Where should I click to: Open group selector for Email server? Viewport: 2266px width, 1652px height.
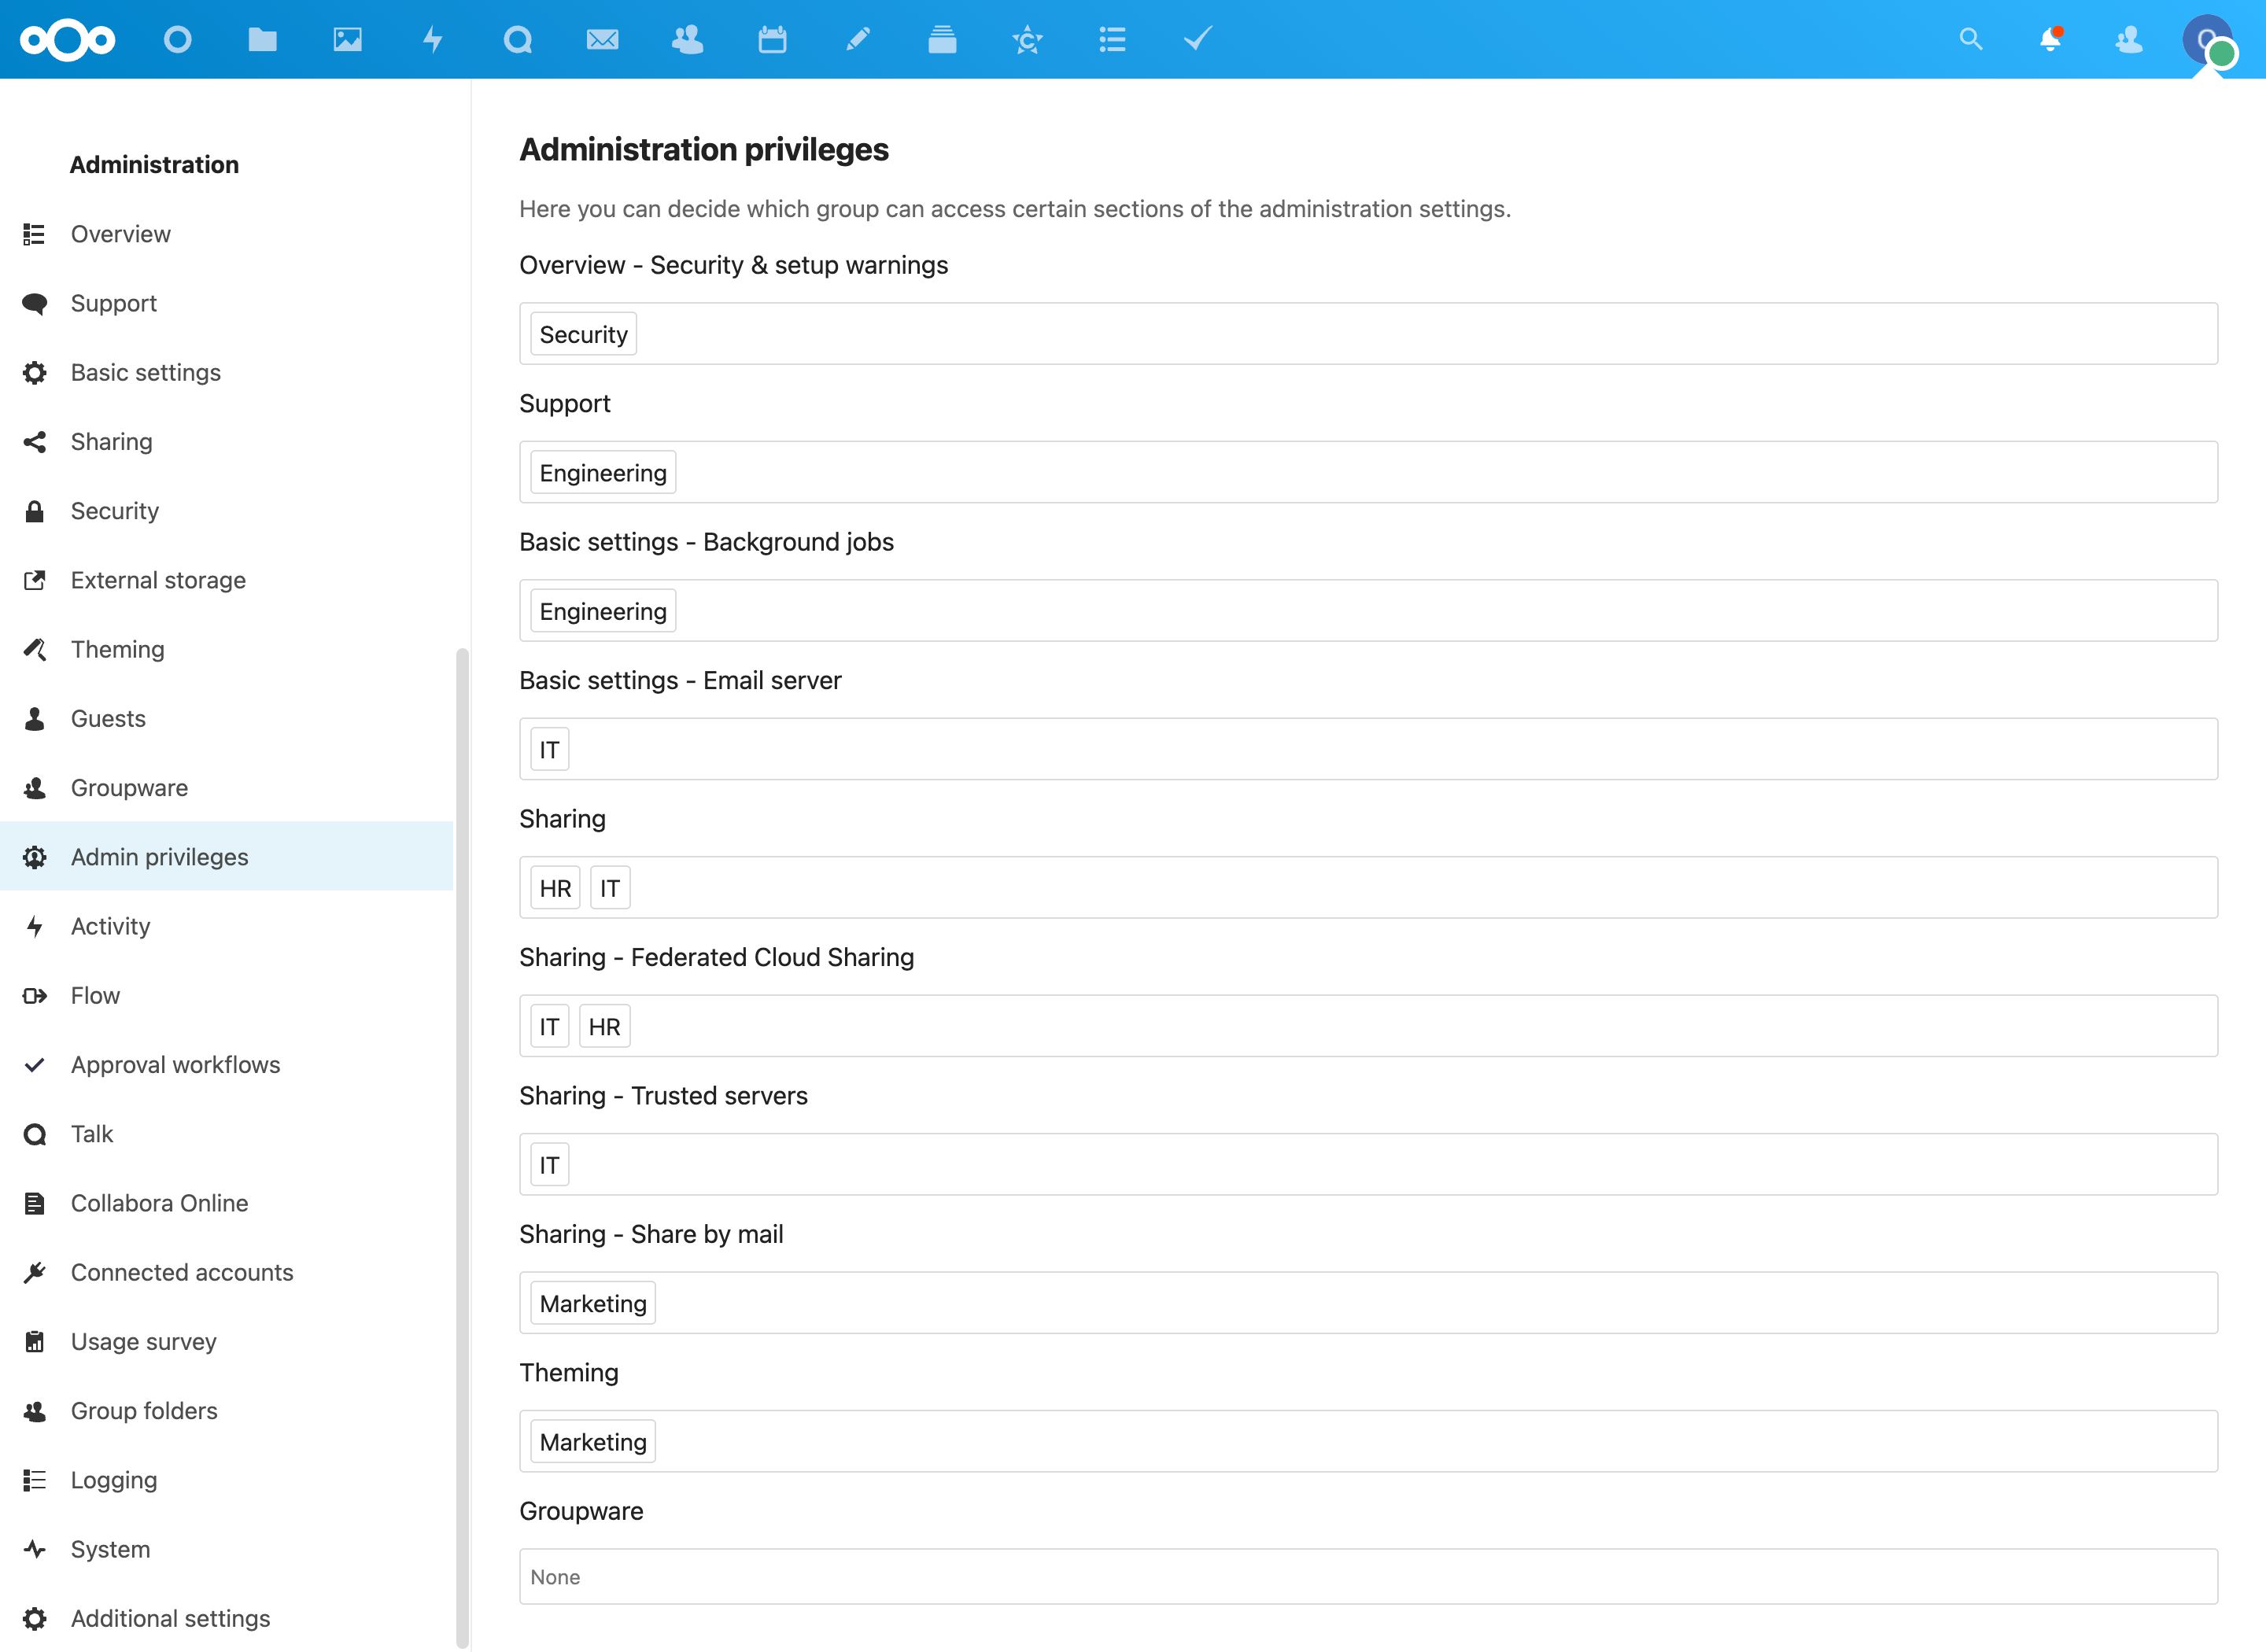[1368, 749]
